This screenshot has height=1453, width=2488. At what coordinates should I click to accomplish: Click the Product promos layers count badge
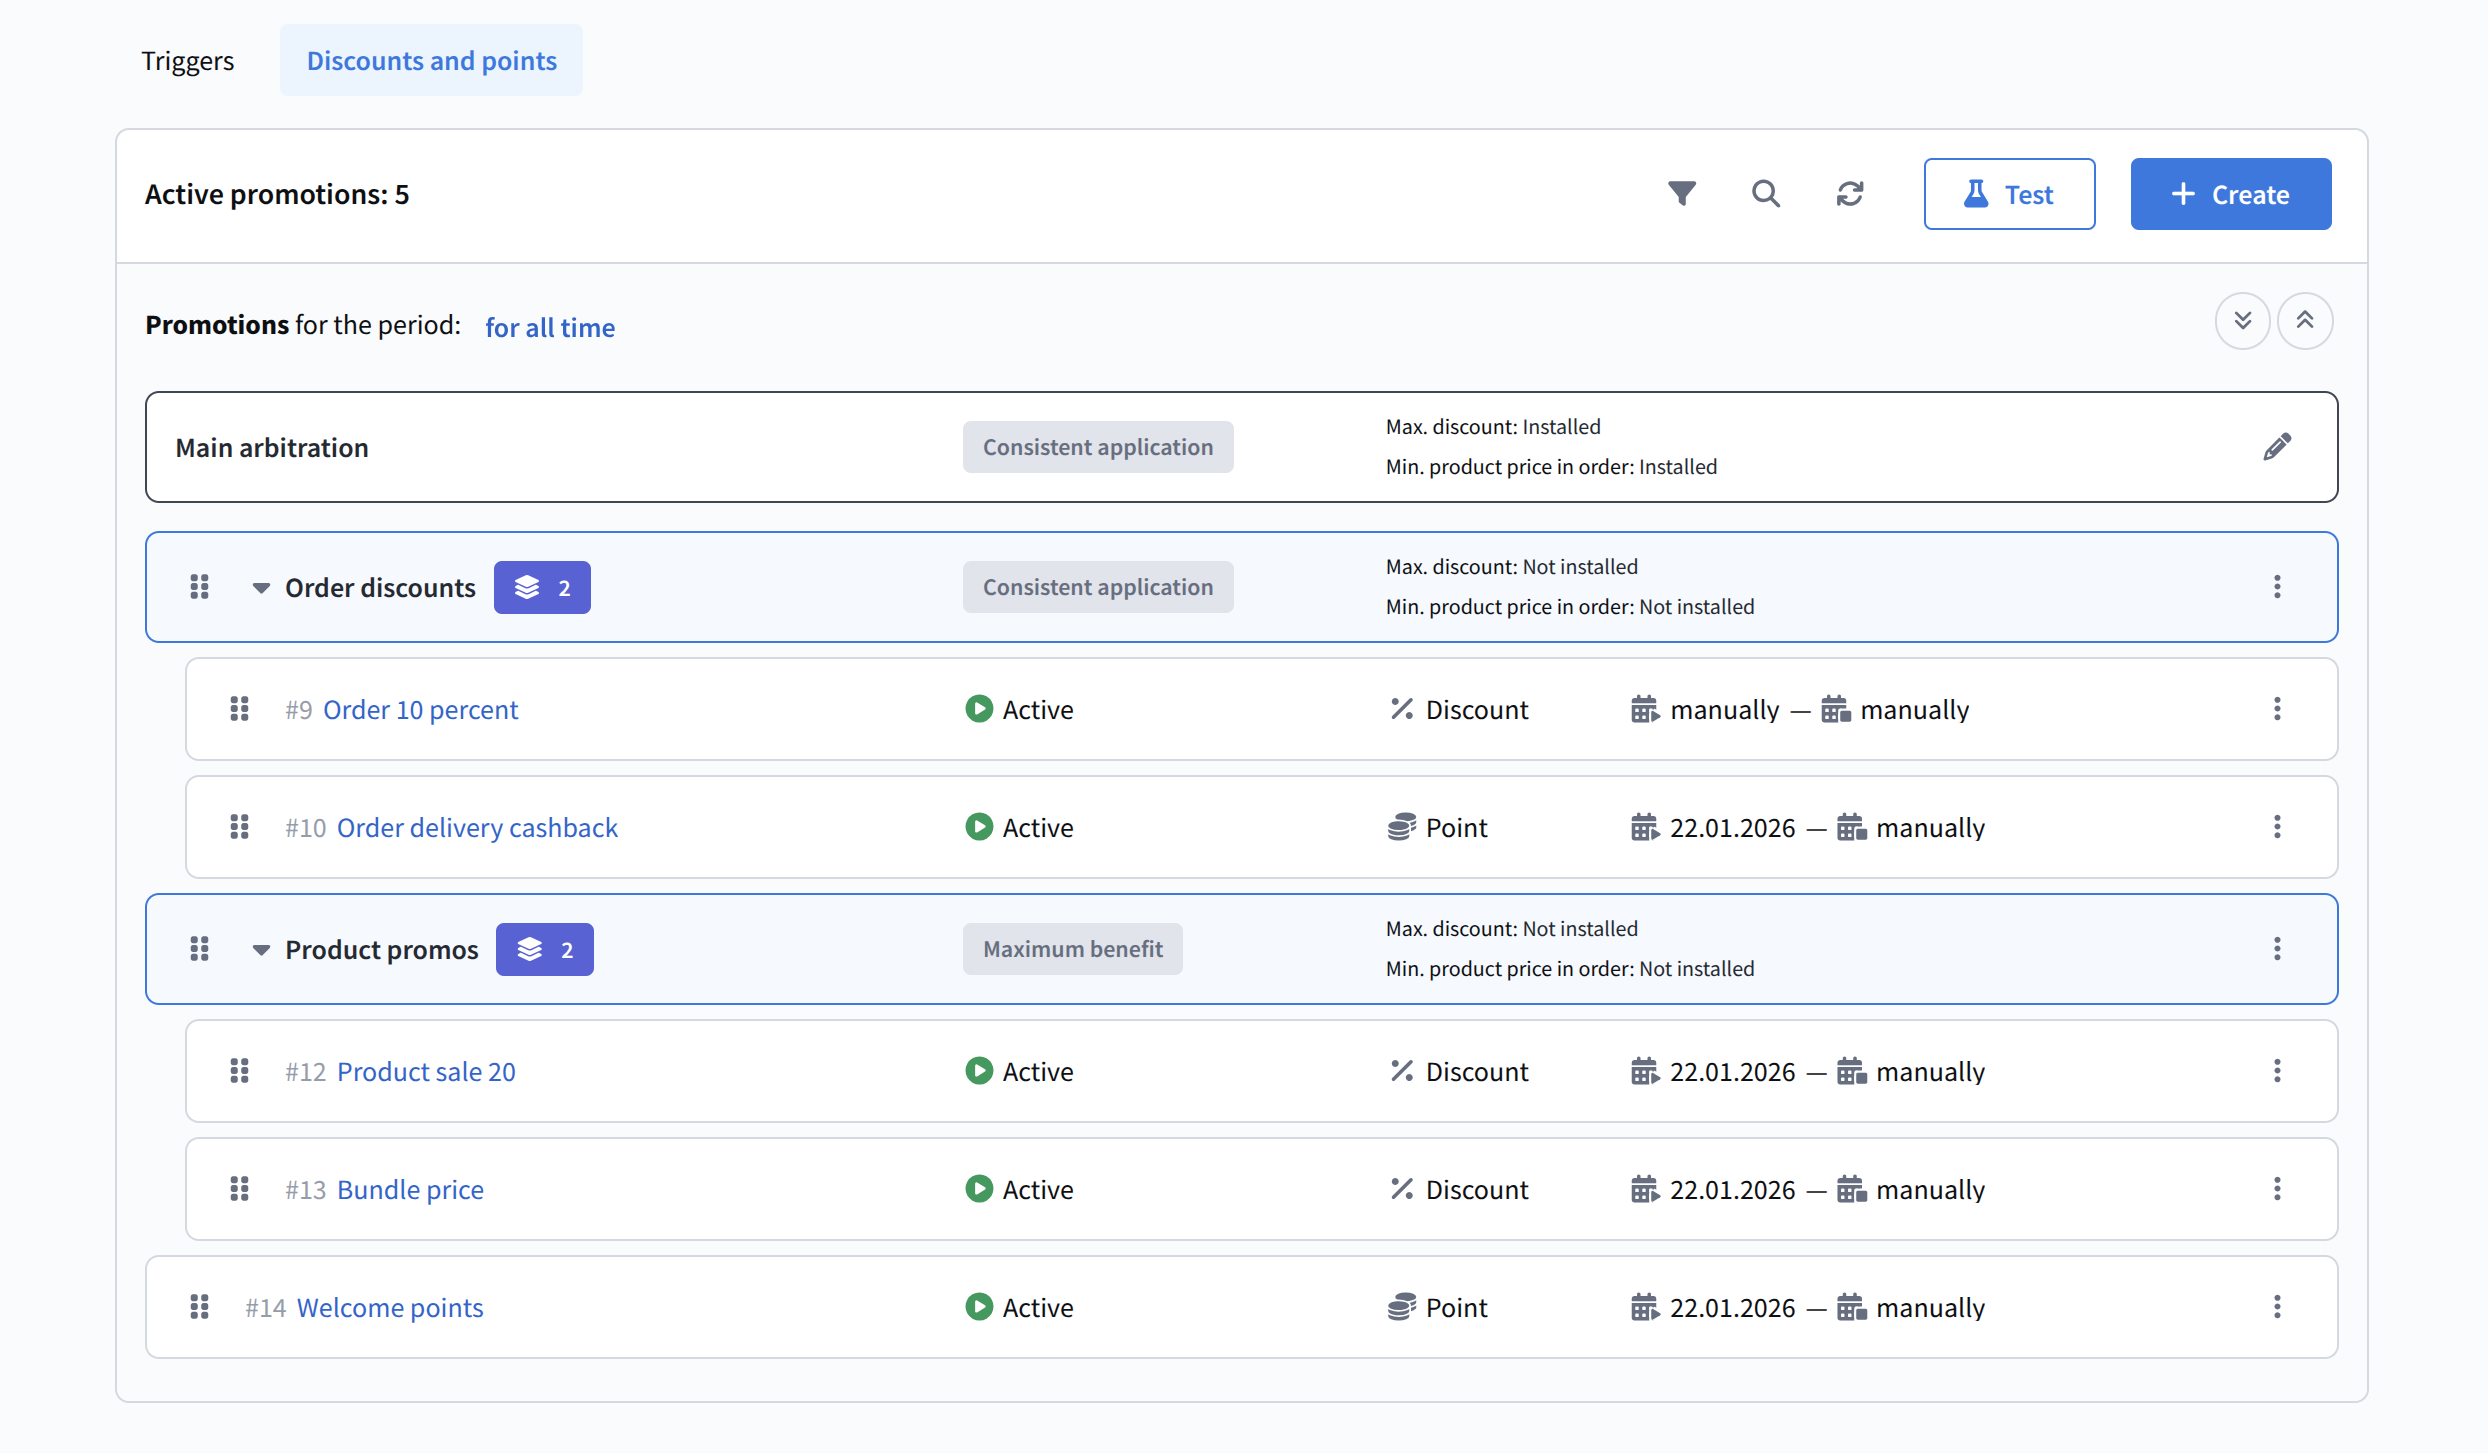544,949
